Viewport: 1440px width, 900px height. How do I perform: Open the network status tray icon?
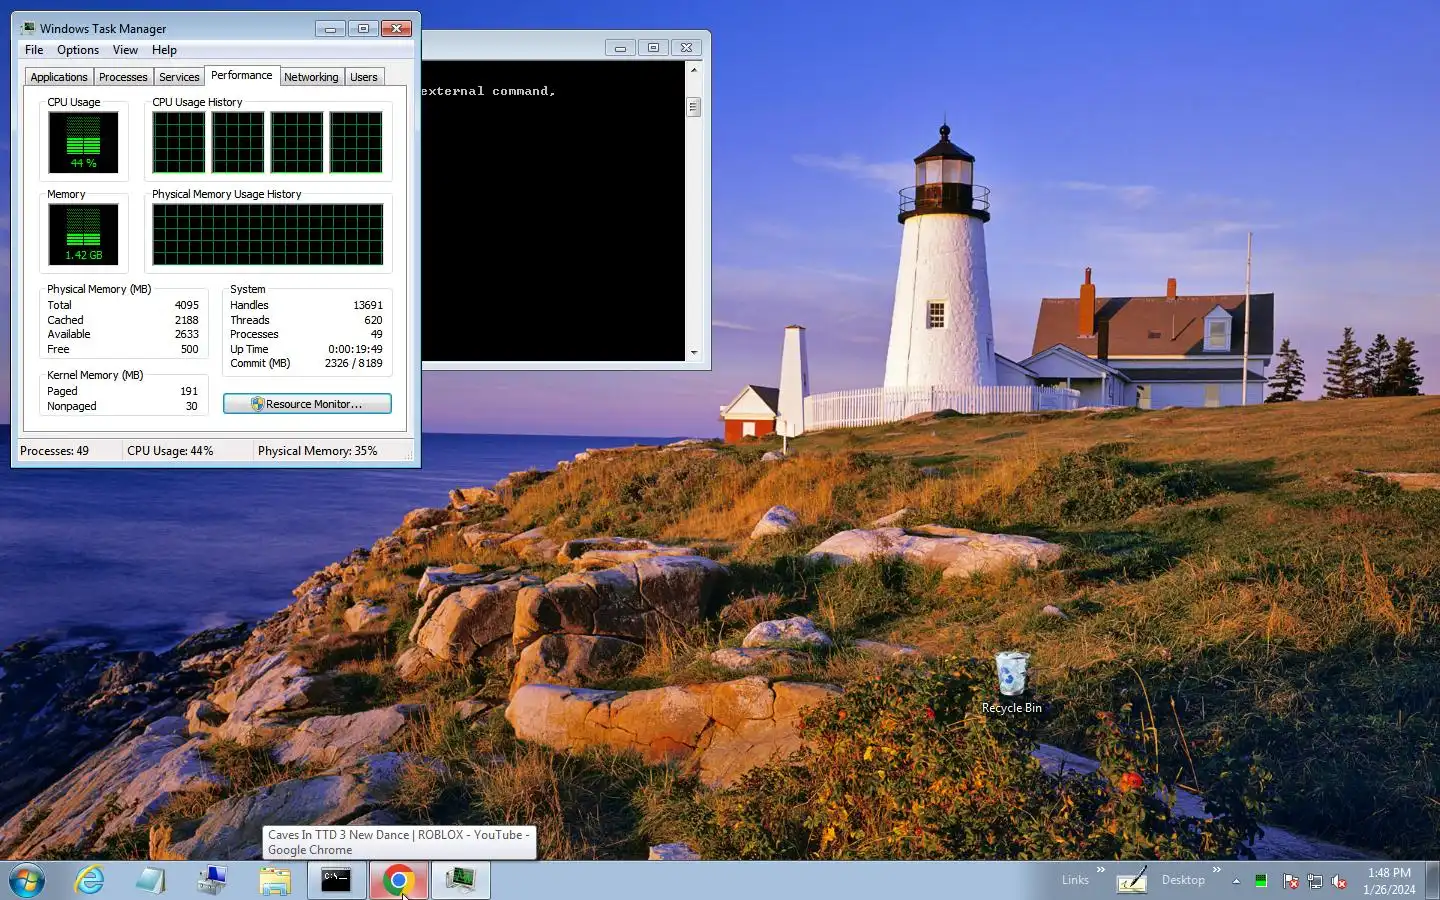coord(1315,881)
